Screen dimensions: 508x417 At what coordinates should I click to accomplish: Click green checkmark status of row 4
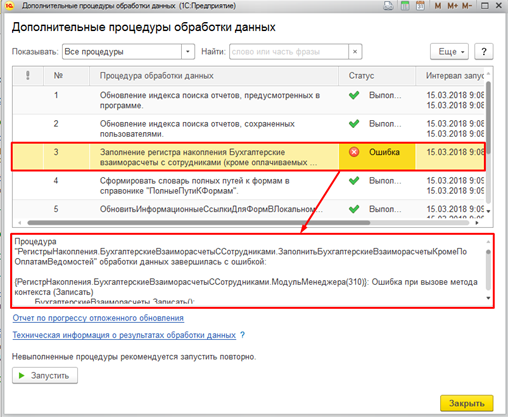tap(354, 181)
